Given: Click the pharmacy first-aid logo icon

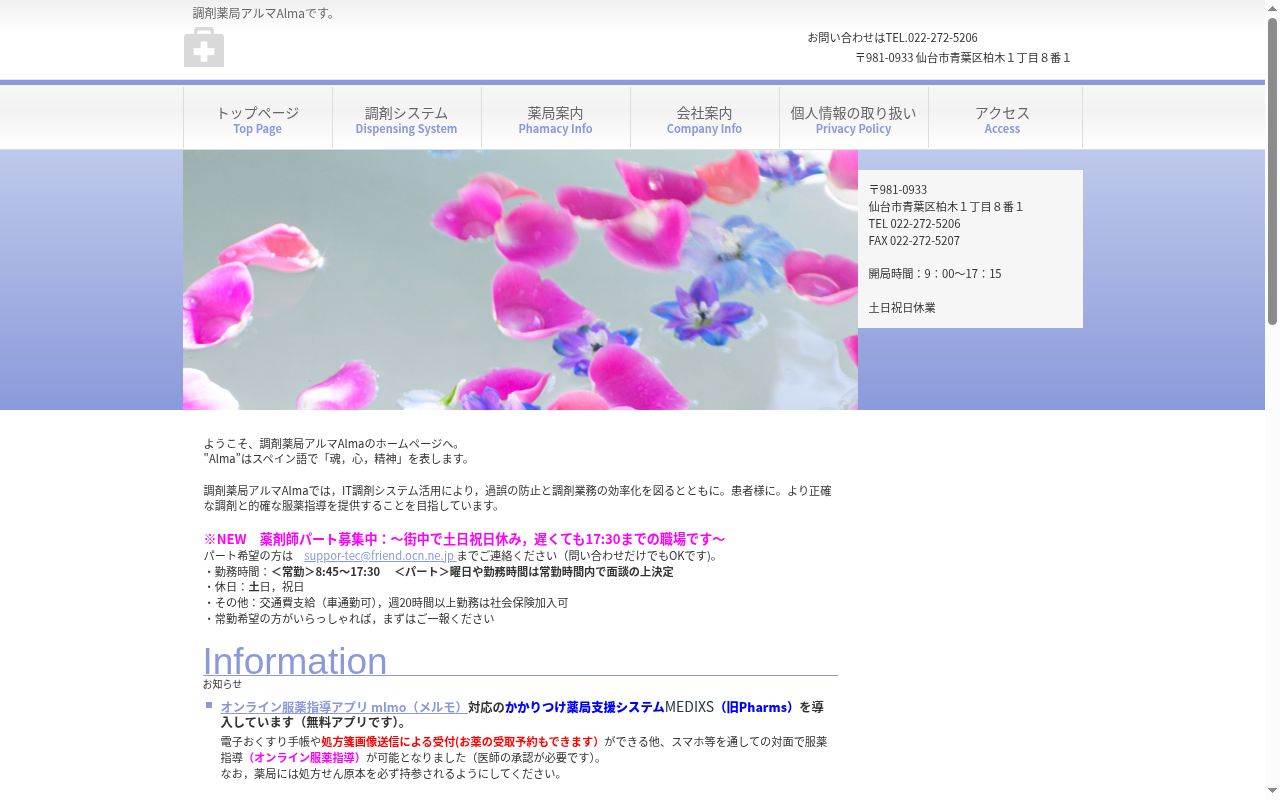Looking at the screenshot, I should (x=204, y=47).
